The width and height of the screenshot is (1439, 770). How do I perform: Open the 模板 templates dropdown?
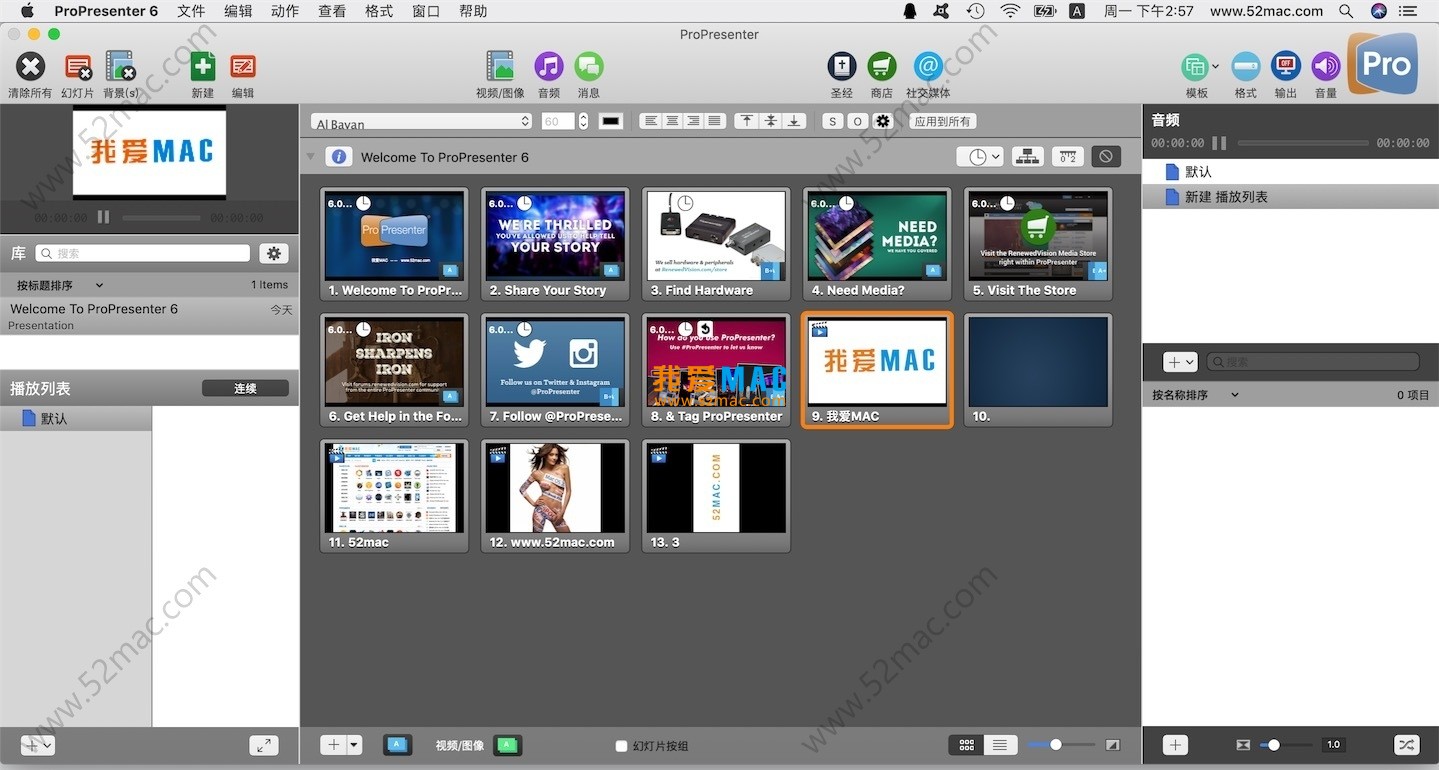(1199, 67)
